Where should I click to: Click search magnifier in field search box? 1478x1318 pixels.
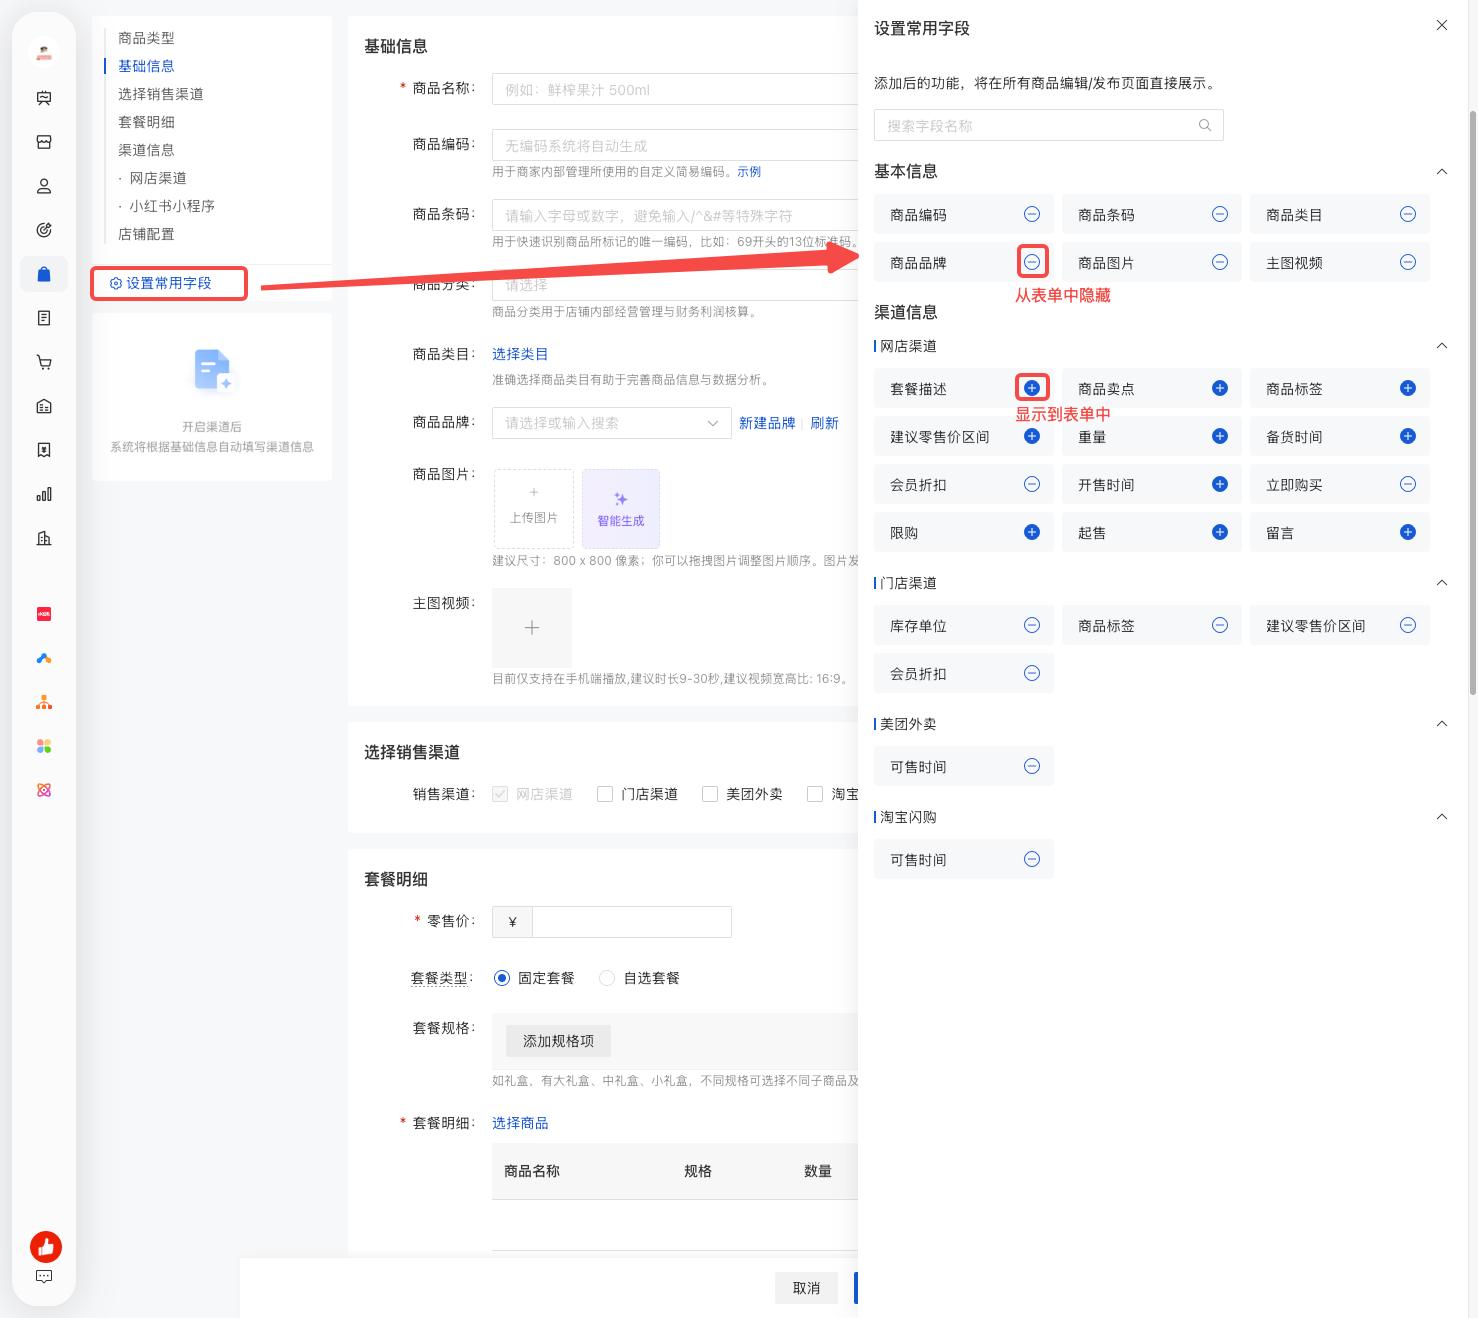pyautogui.click(x=1205, y=125)
